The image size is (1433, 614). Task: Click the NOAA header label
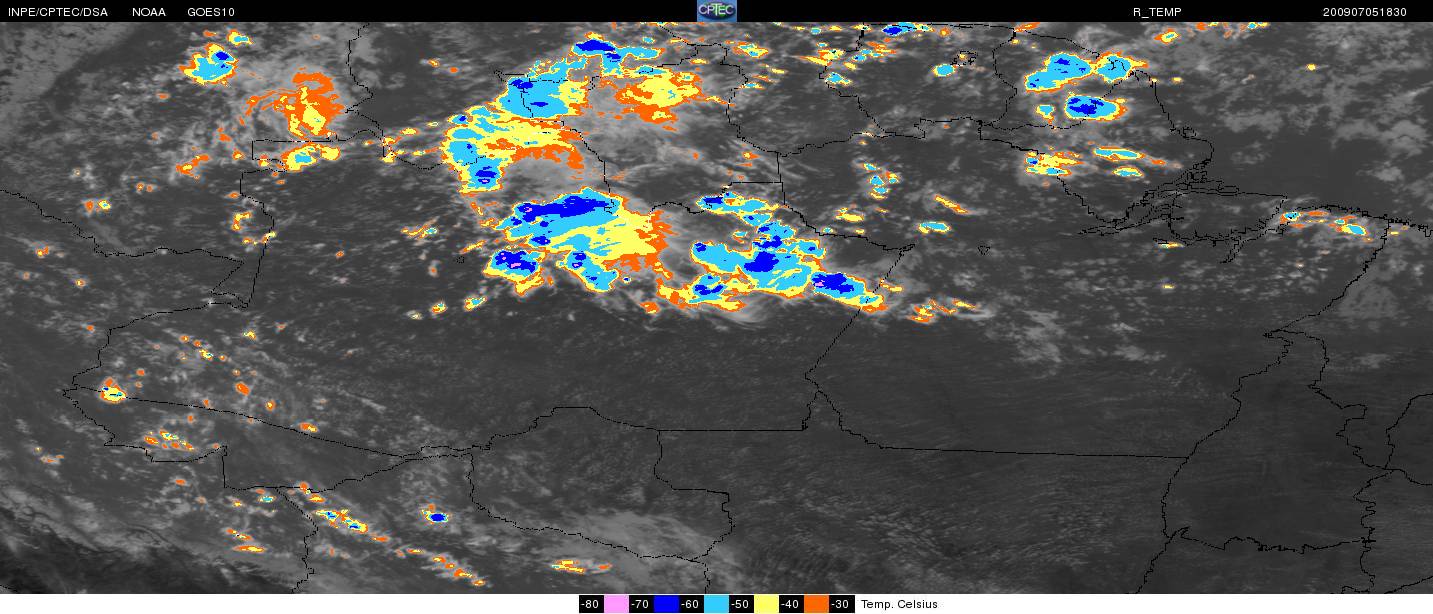click(x=149, y=12)
